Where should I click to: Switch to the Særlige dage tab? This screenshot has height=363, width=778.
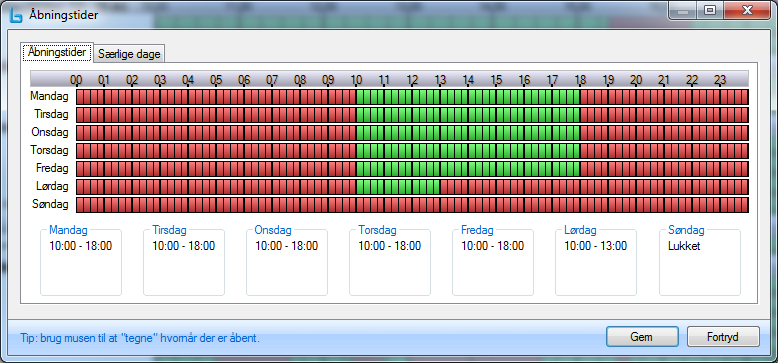[x=129, y=54]
